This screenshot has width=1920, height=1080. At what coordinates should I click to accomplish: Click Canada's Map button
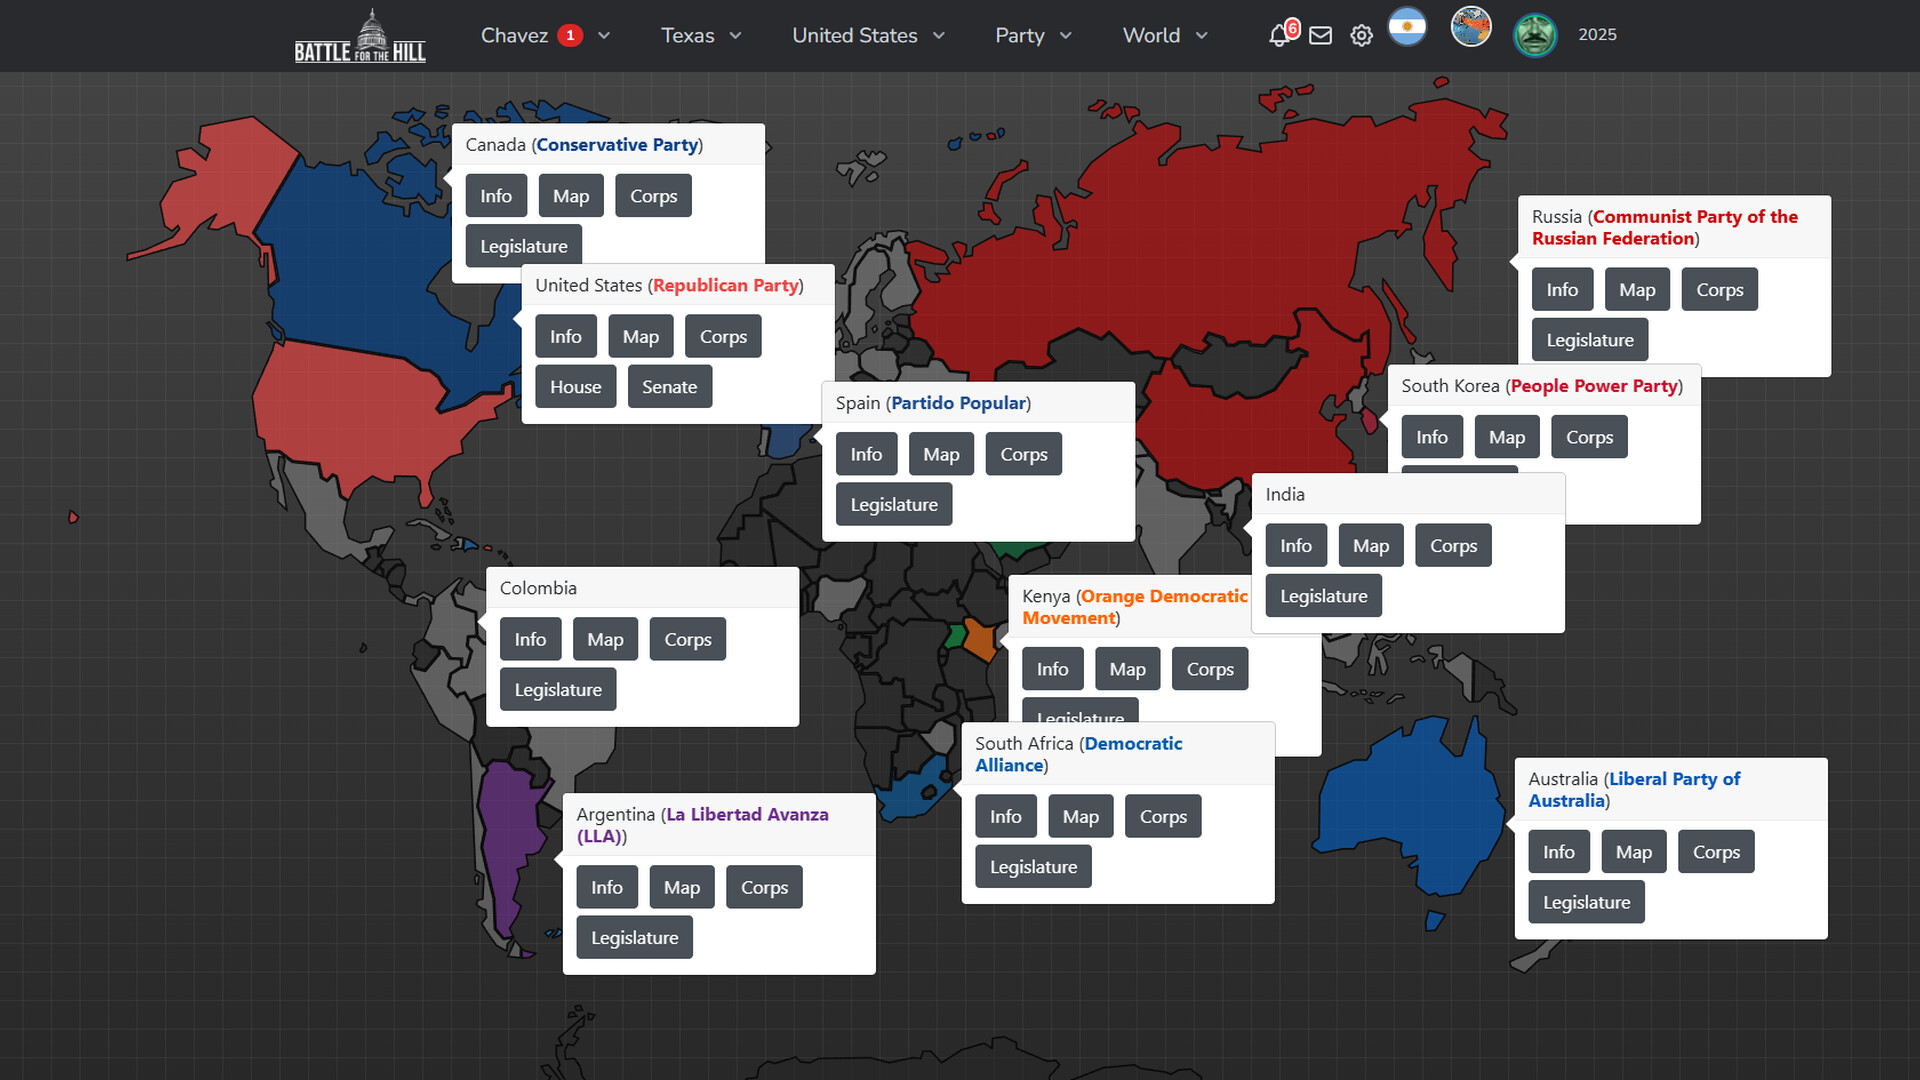tap(571, 196)
